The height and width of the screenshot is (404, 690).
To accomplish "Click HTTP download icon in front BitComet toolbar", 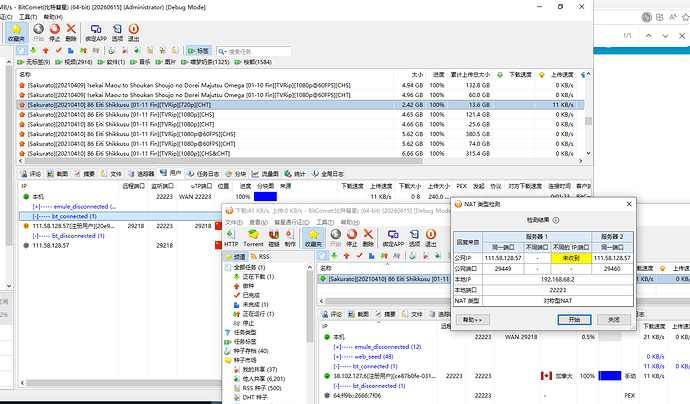I will [x=231, y=238].
